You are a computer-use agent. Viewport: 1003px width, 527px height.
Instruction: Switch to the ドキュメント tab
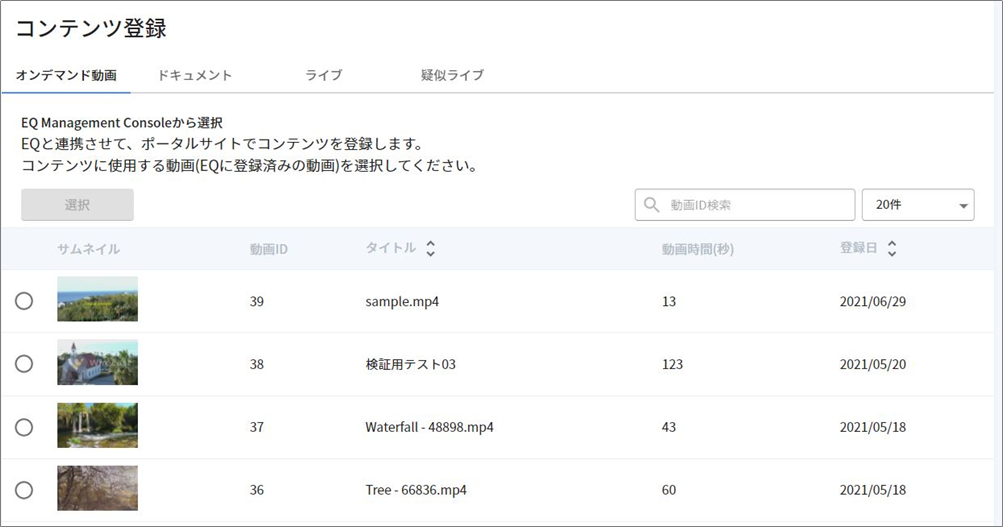(x=194, y=75)
